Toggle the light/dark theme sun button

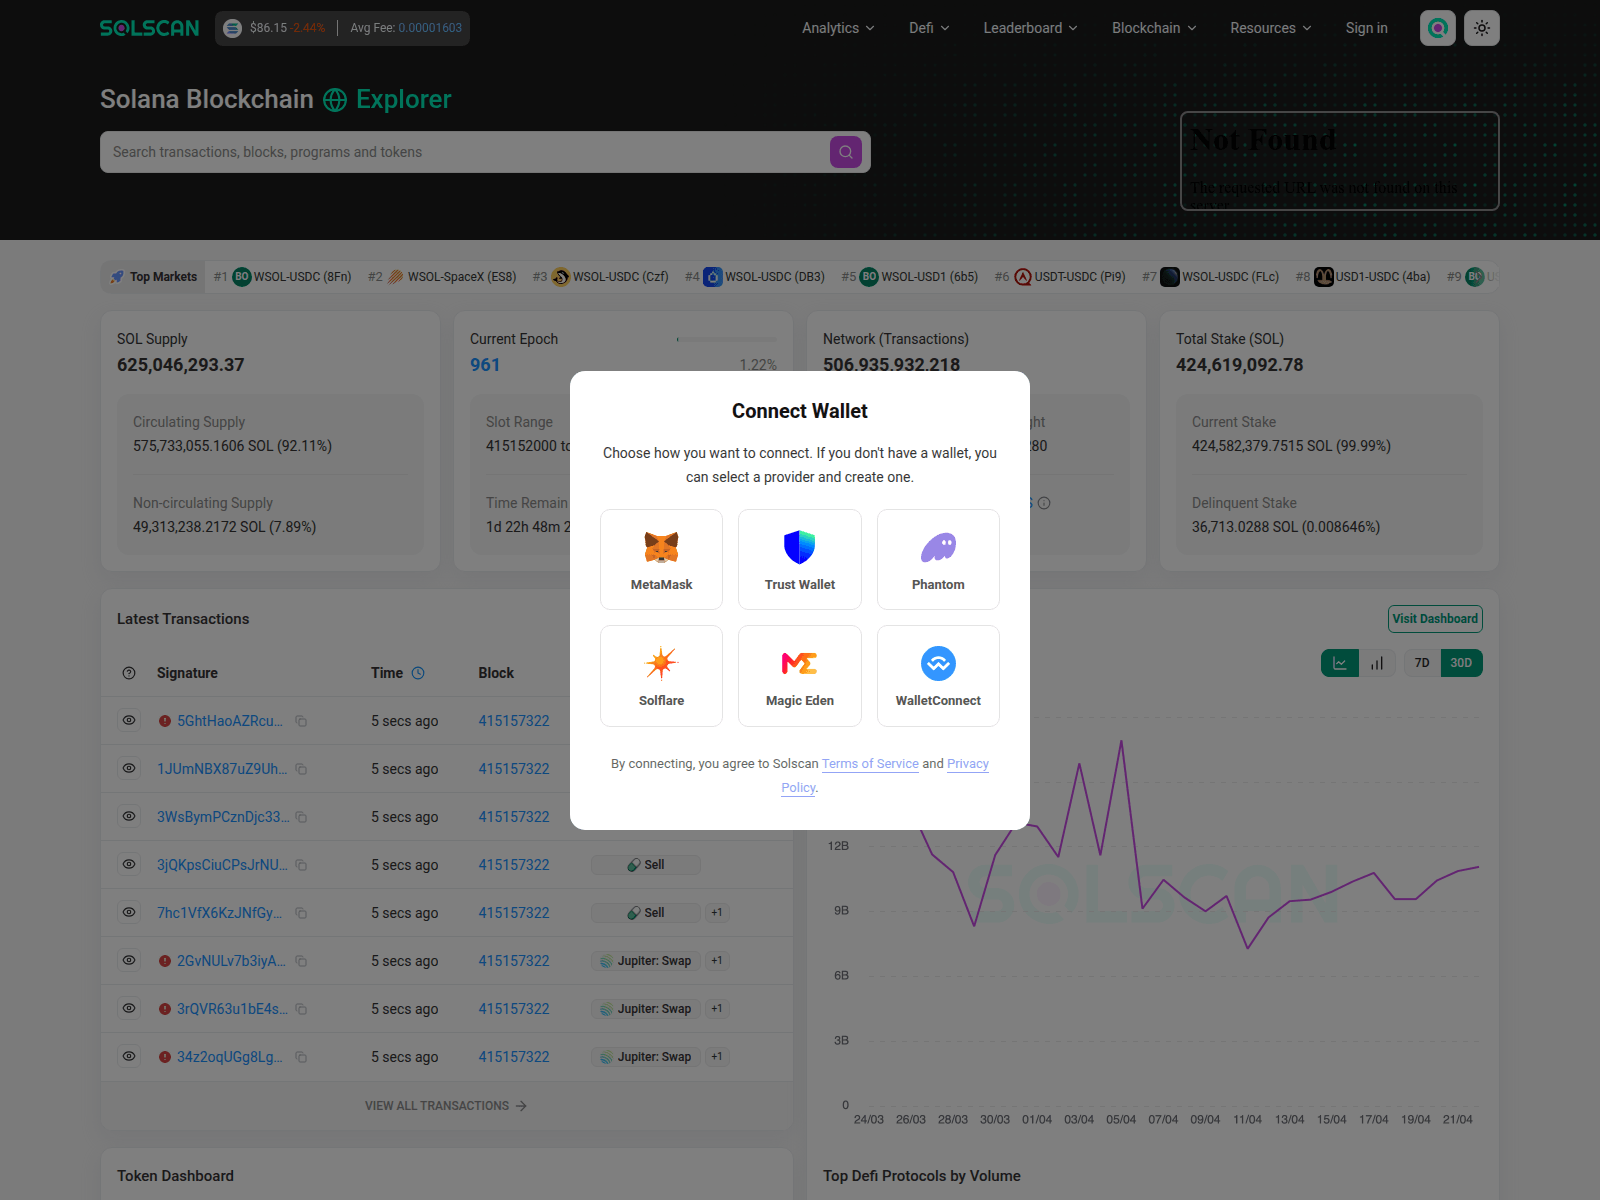click(1481, 28)
